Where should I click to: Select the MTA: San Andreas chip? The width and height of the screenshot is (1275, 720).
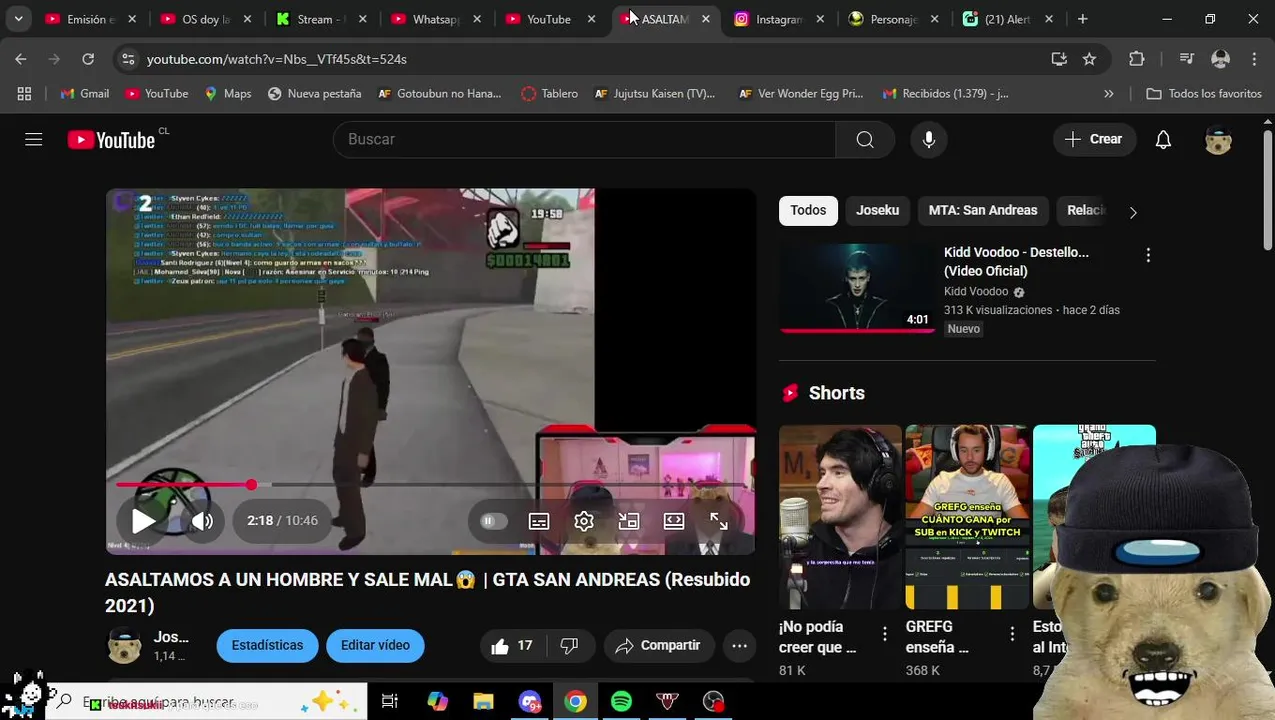983,210
